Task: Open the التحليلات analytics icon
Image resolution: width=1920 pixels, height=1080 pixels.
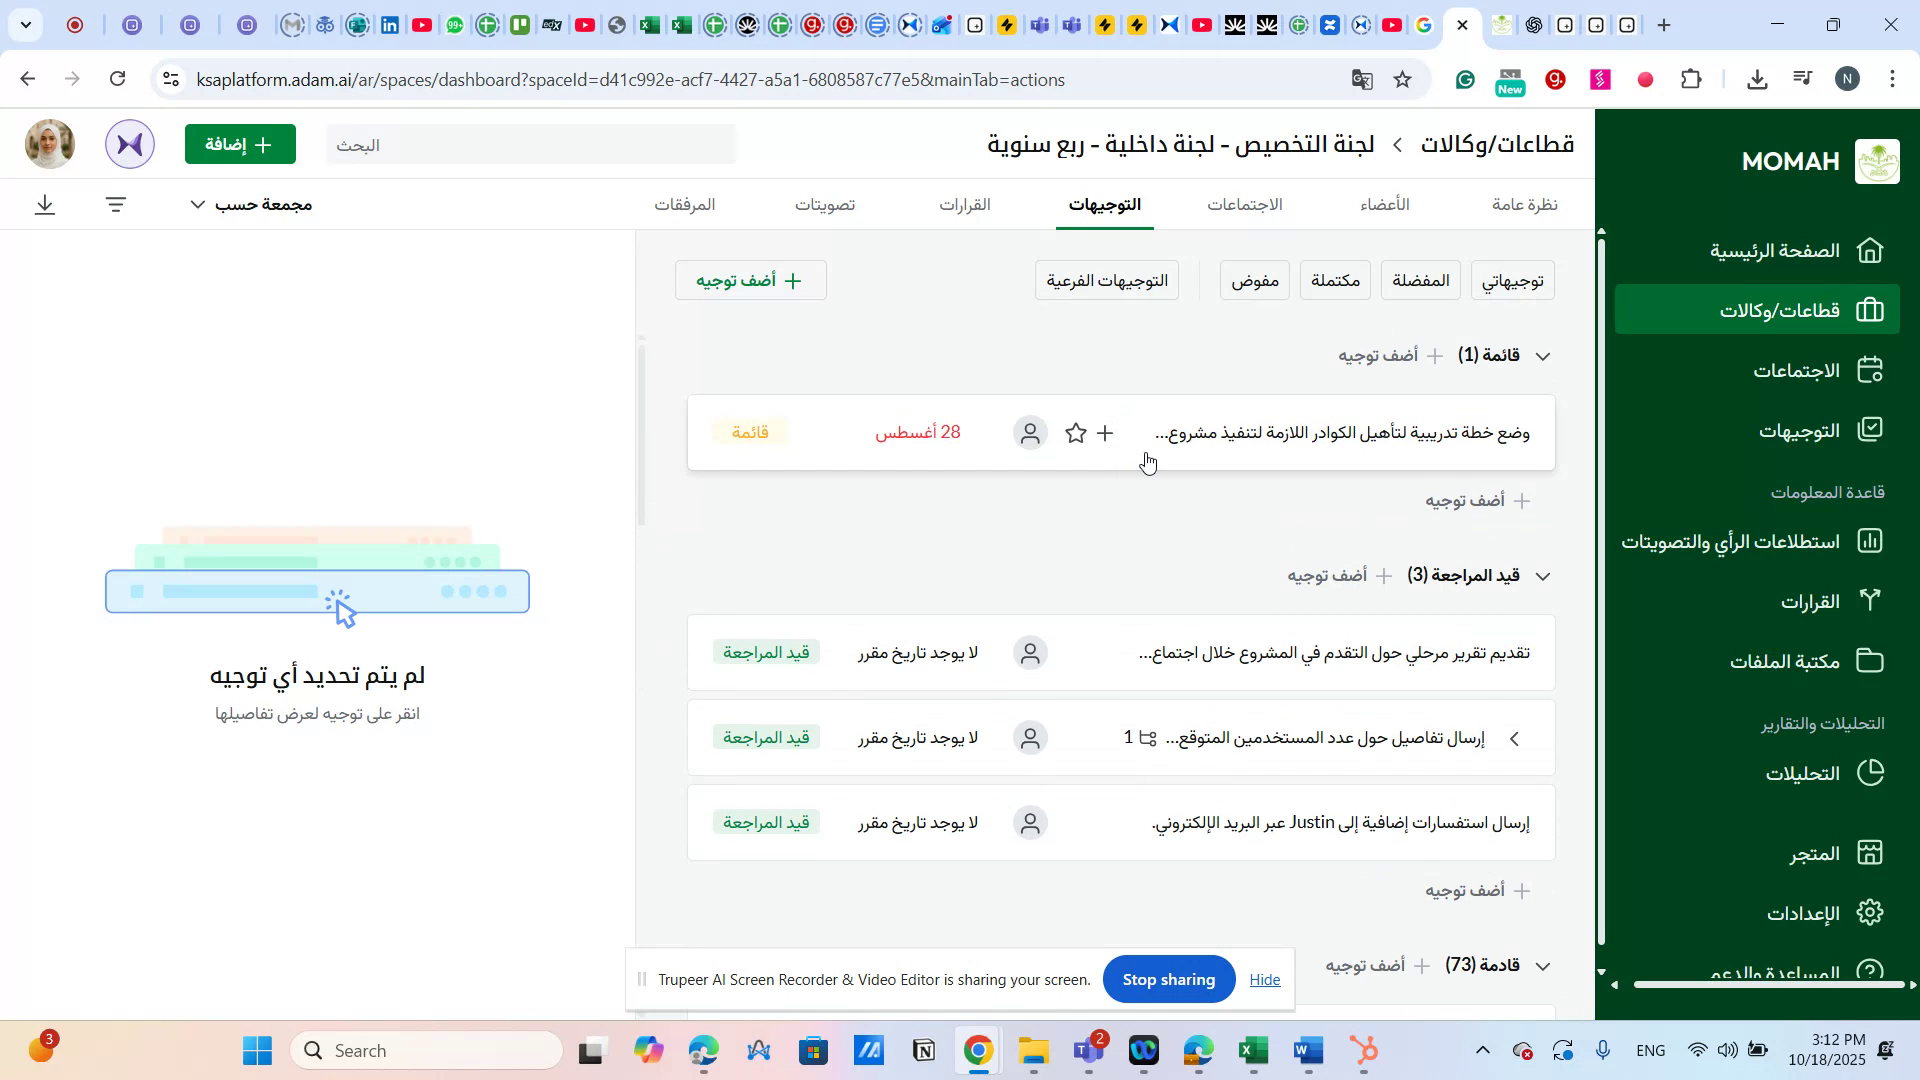Action: coord(1869,772)
